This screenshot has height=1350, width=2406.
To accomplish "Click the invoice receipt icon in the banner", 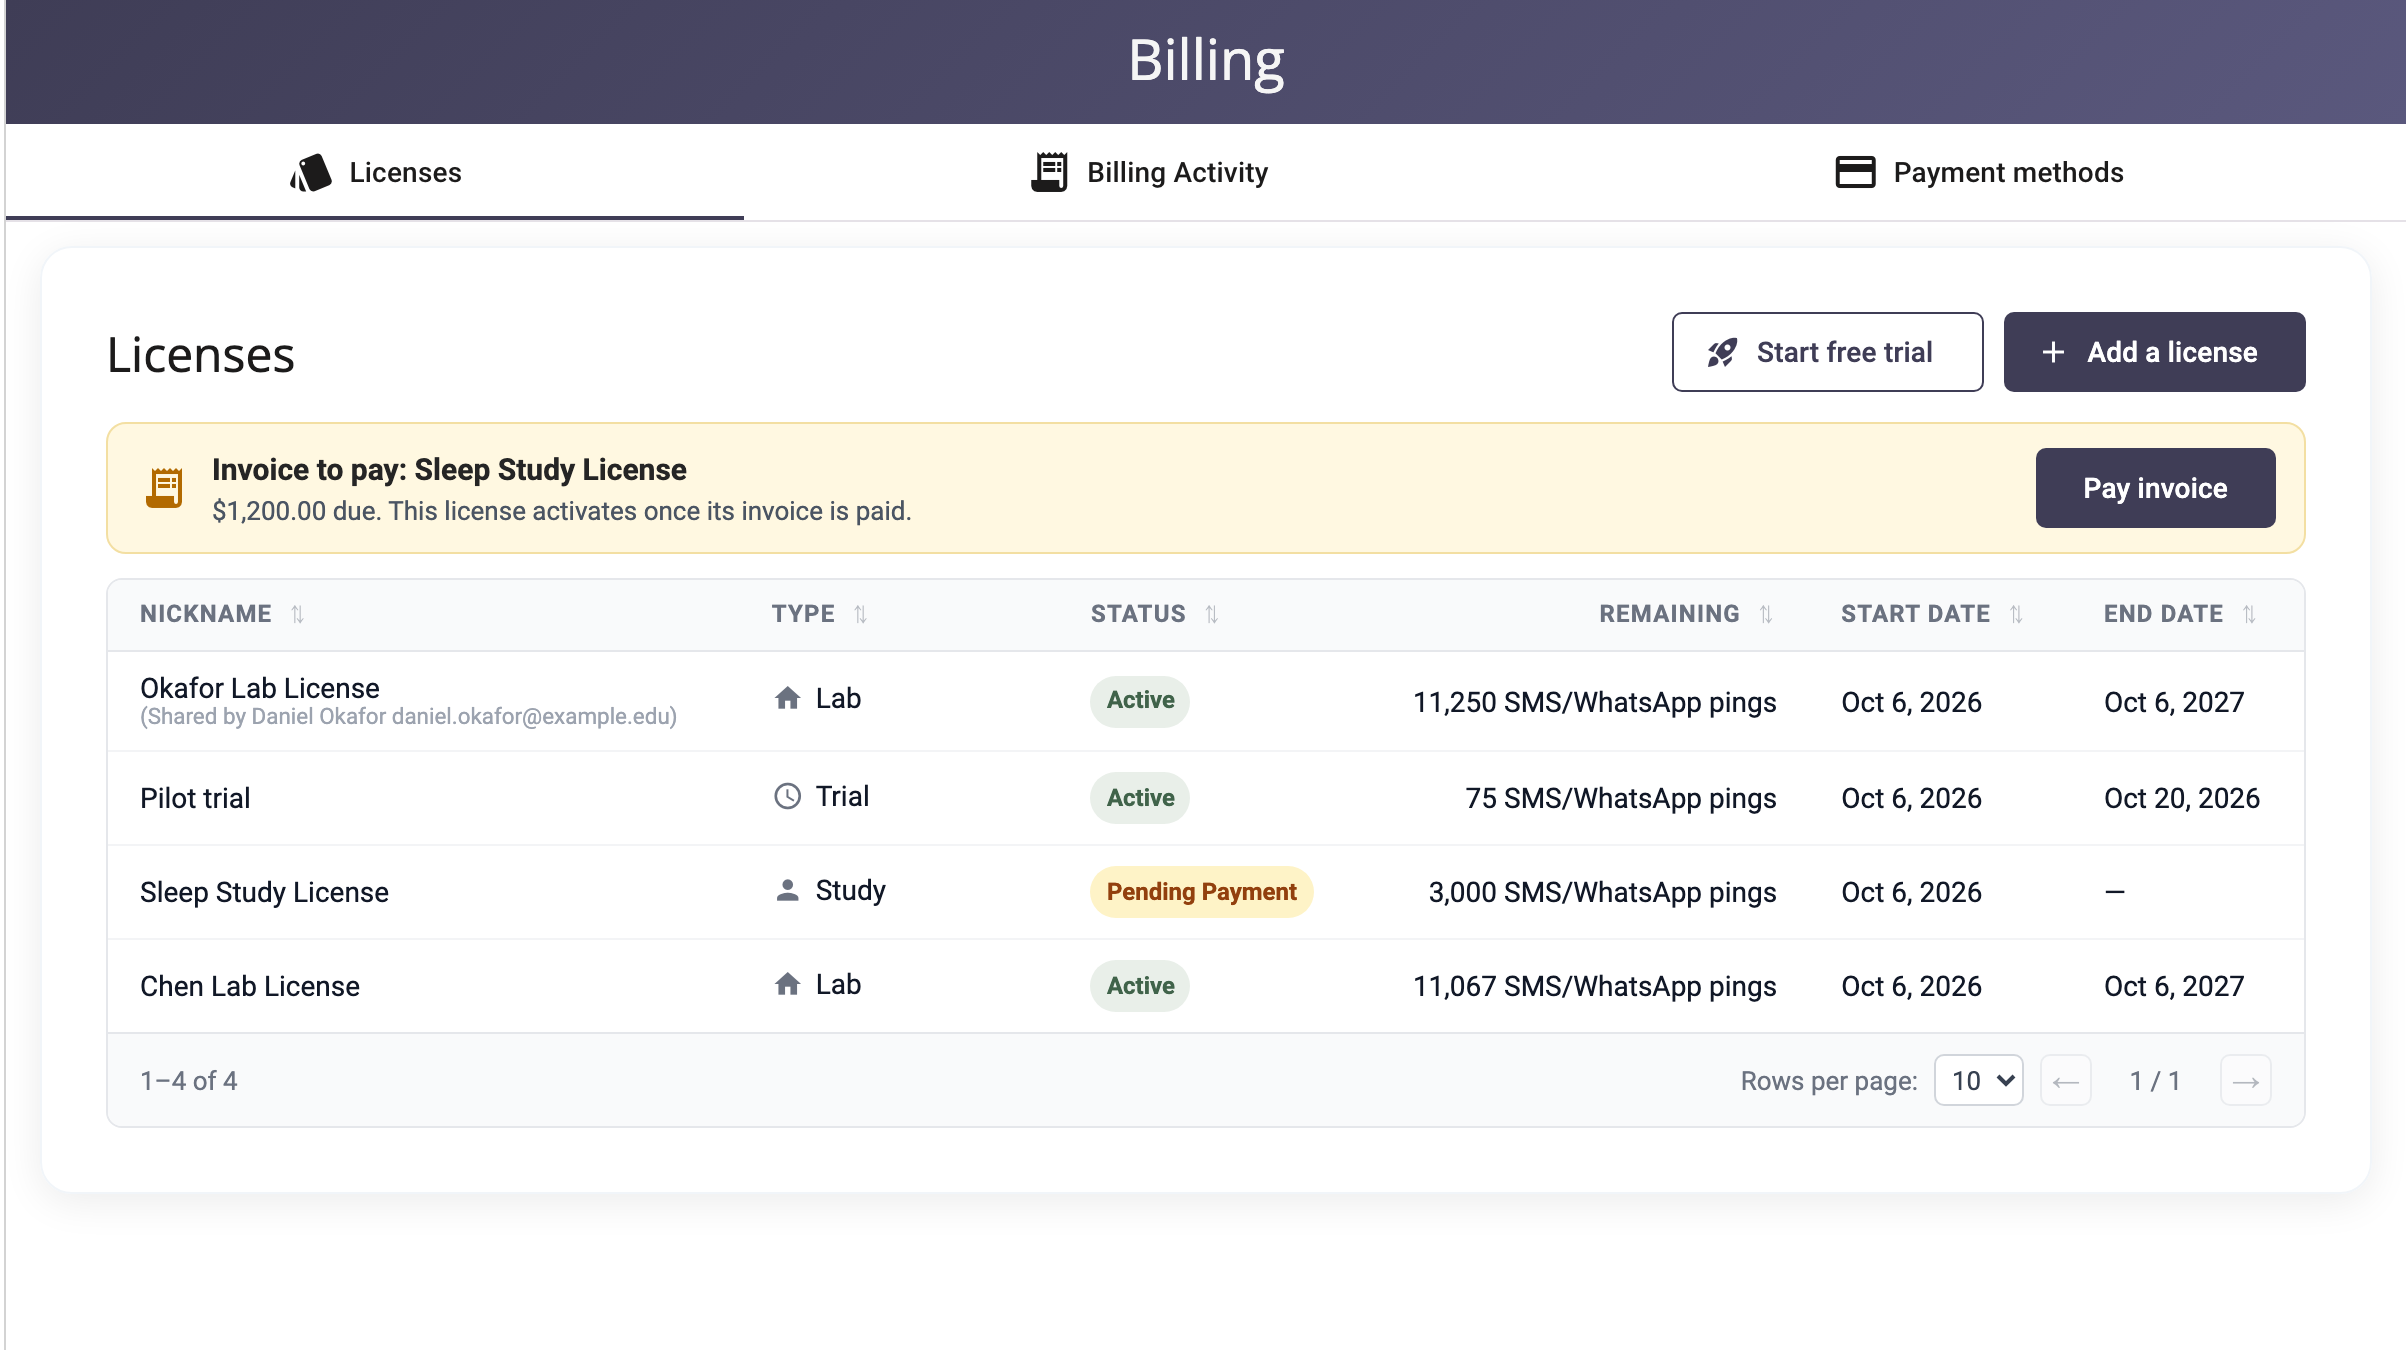I will (x=165, y=488).
